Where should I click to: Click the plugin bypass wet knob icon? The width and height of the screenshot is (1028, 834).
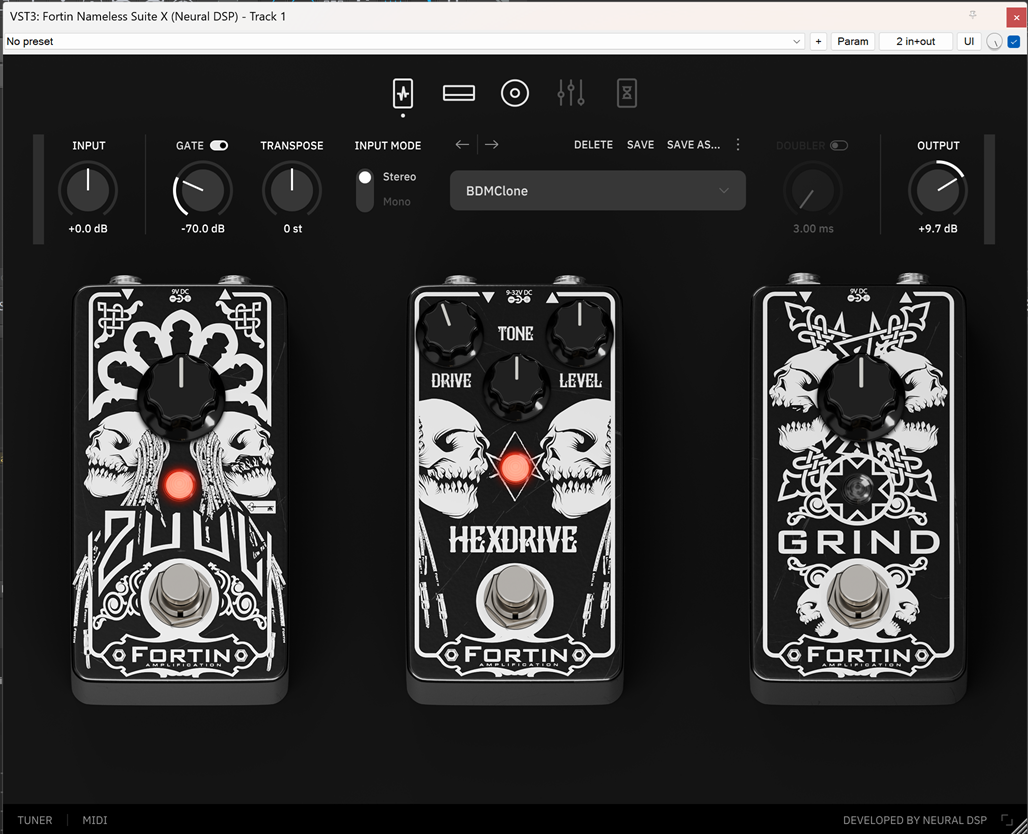point(994,41)
